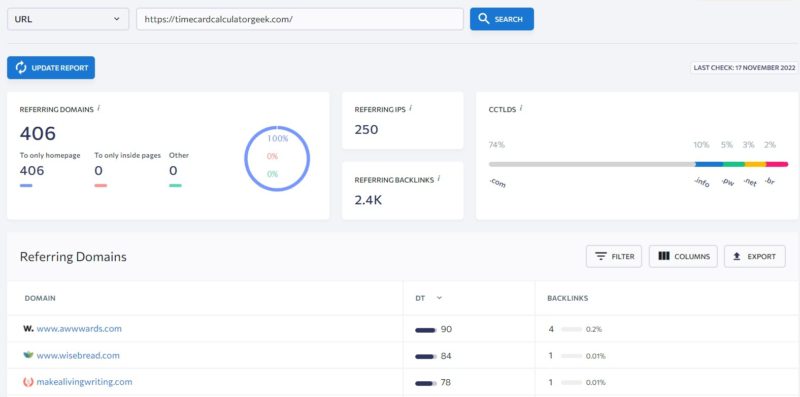Click the Update Report button
The image size is (800, 397).
pyautogui.click(x=51, y=67)
